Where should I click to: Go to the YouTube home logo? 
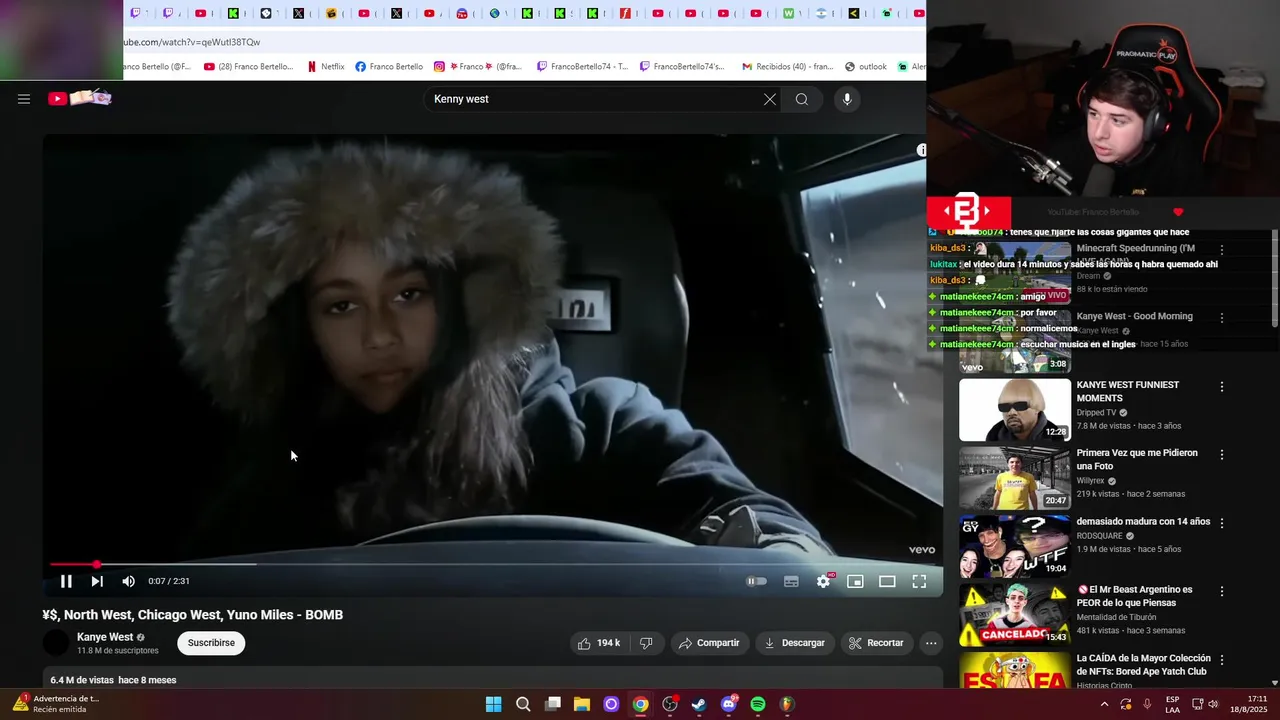coord(79,98)
